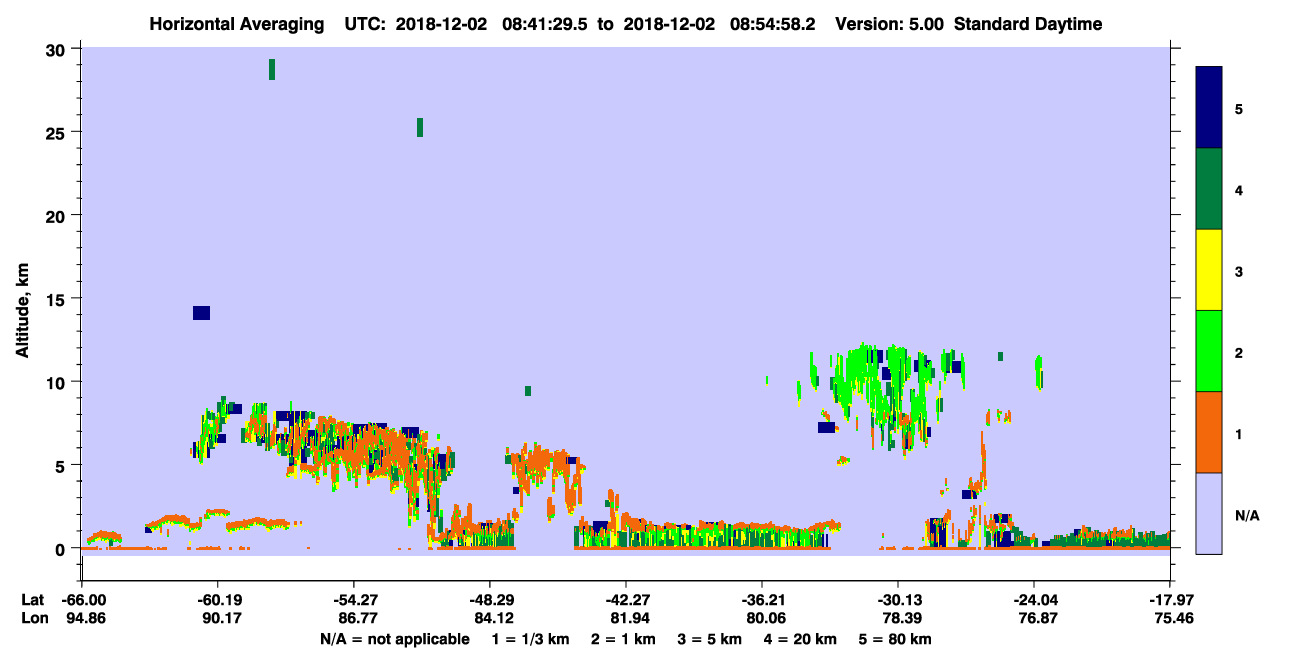Click the legend text "N/A = not applicable"
The height and width of the screenshot is (667, 1300).
pos(394,639)
